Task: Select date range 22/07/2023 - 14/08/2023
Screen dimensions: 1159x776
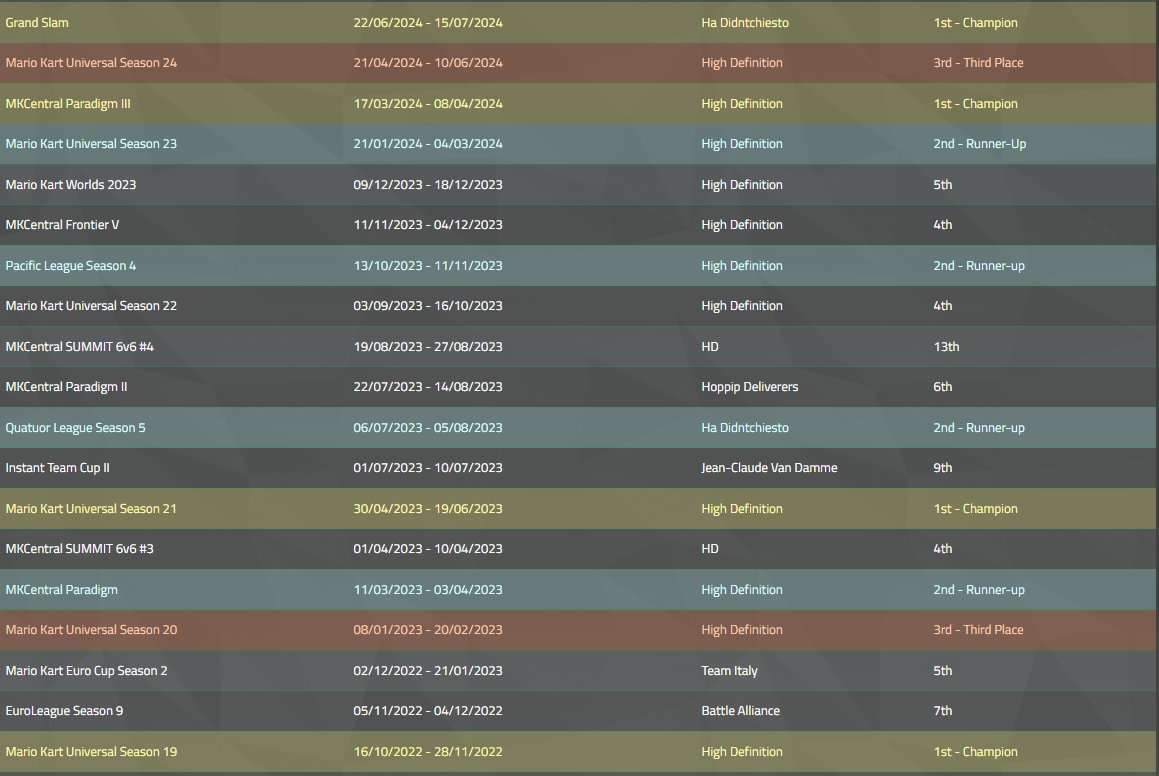Action: pos(428,387)
